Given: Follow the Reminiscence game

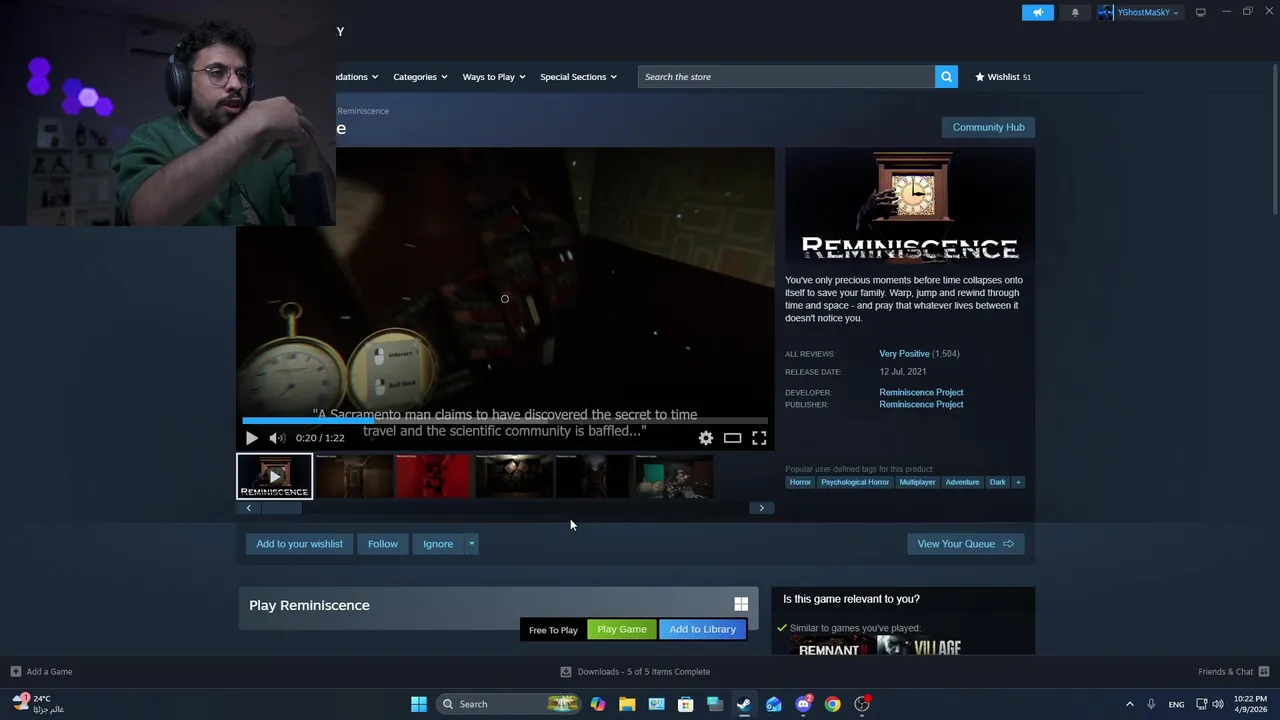Looking at the screenshot, I should coord(382,544).
